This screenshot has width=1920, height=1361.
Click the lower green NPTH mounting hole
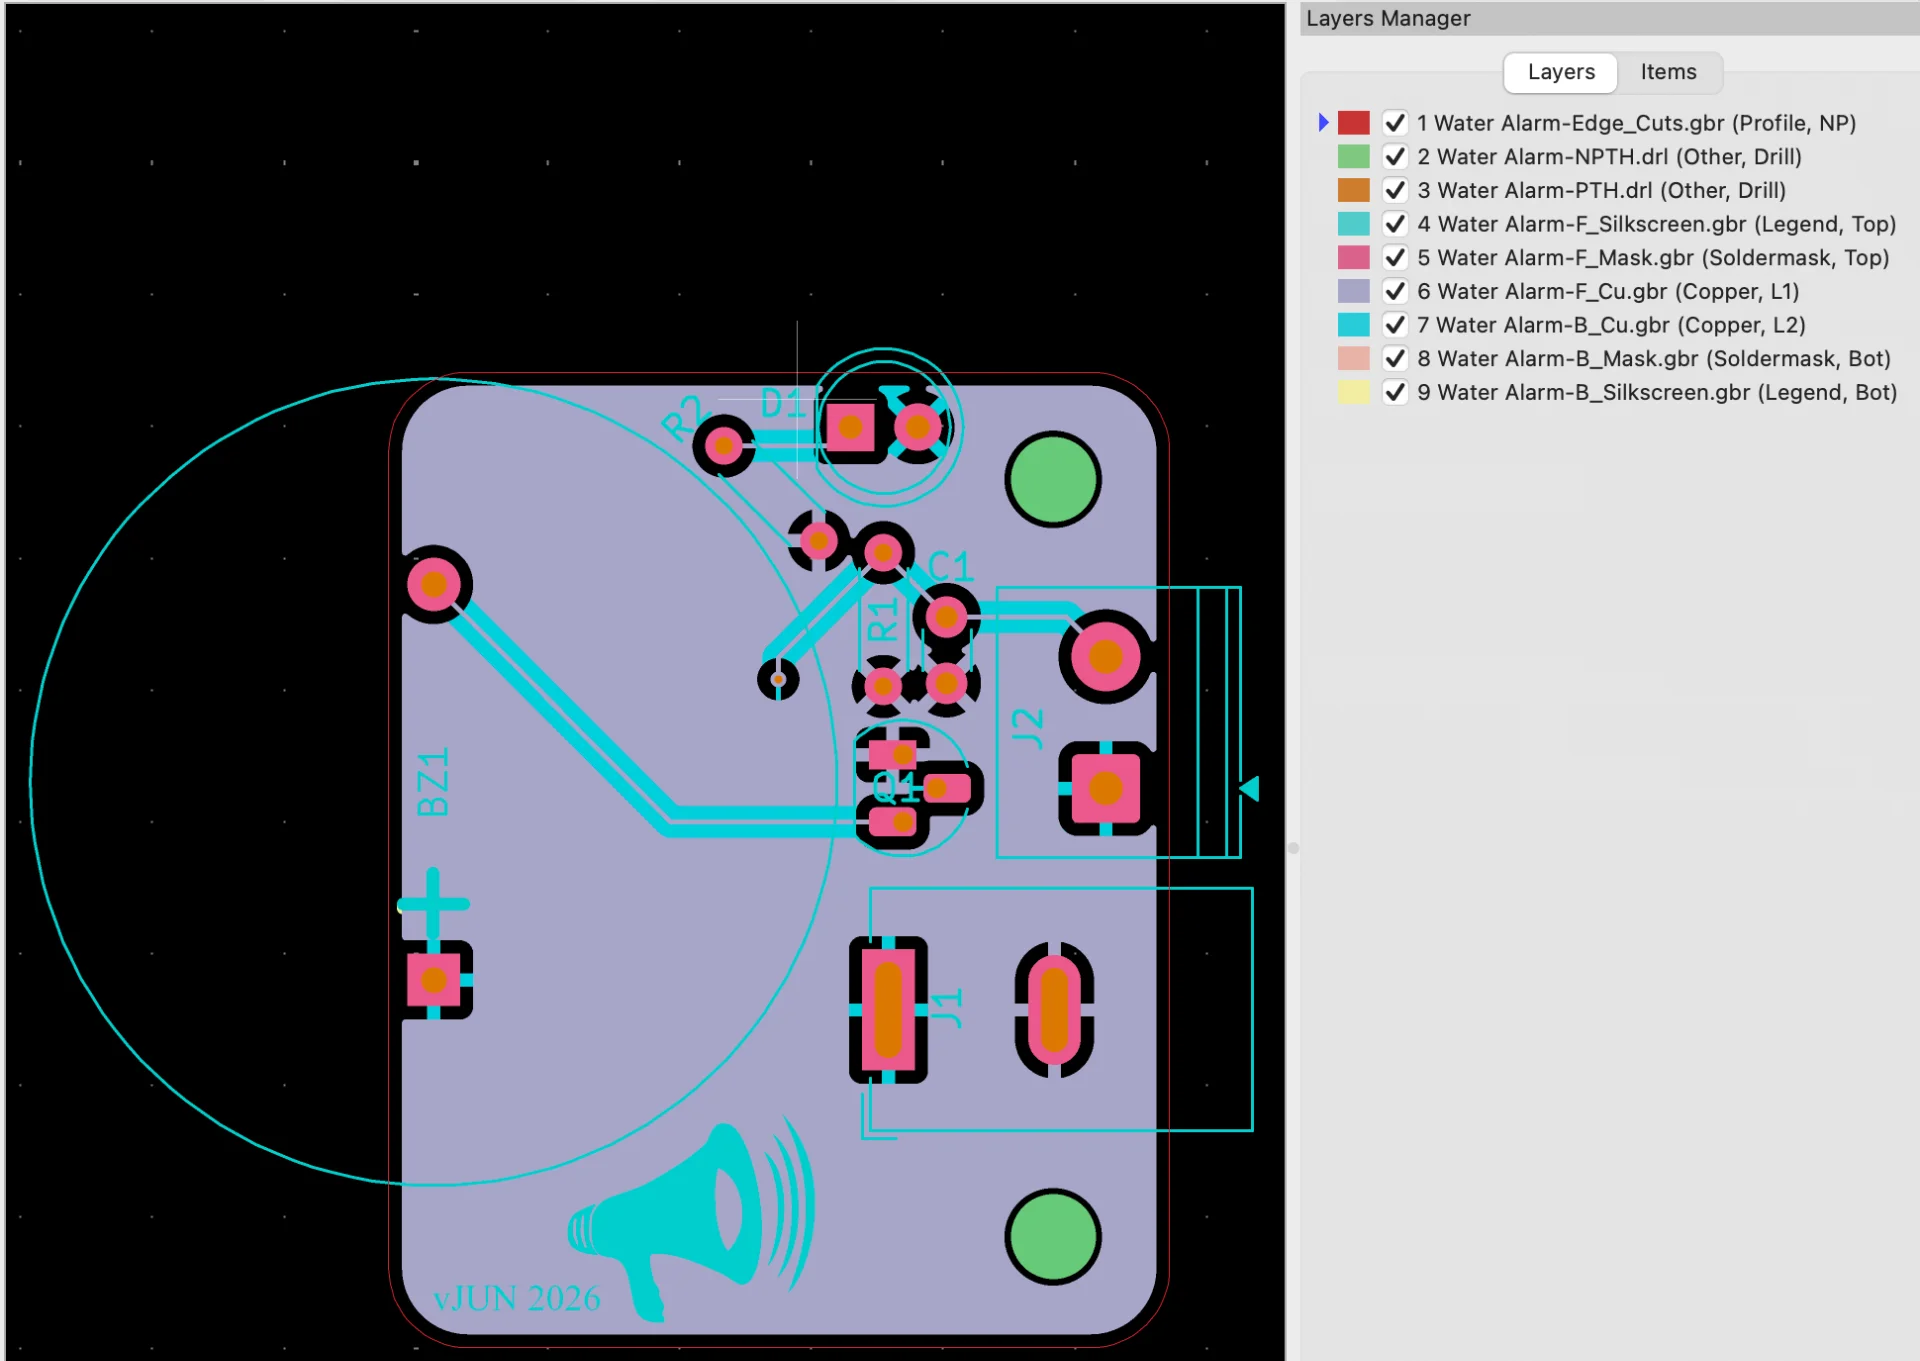click(1053, 1237)
